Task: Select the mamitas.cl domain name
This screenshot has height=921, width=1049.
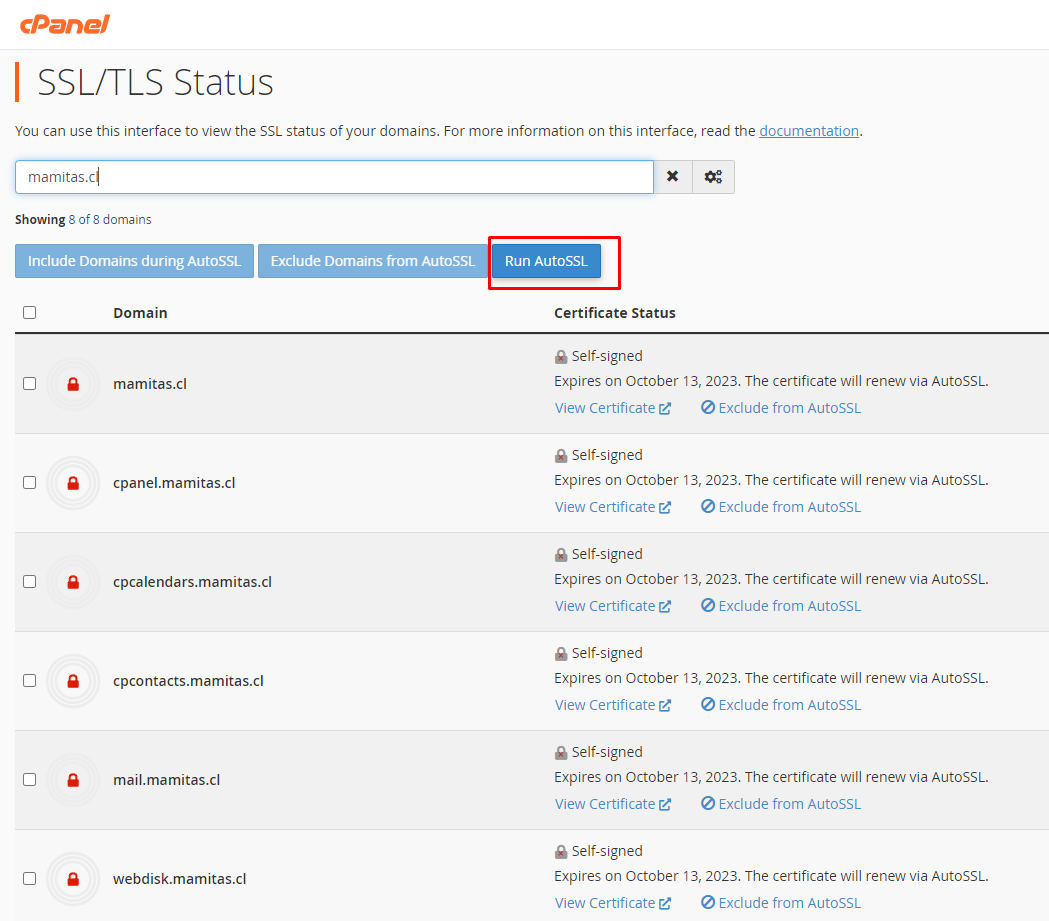Action: pyautogui.click(x=150, y=384)
